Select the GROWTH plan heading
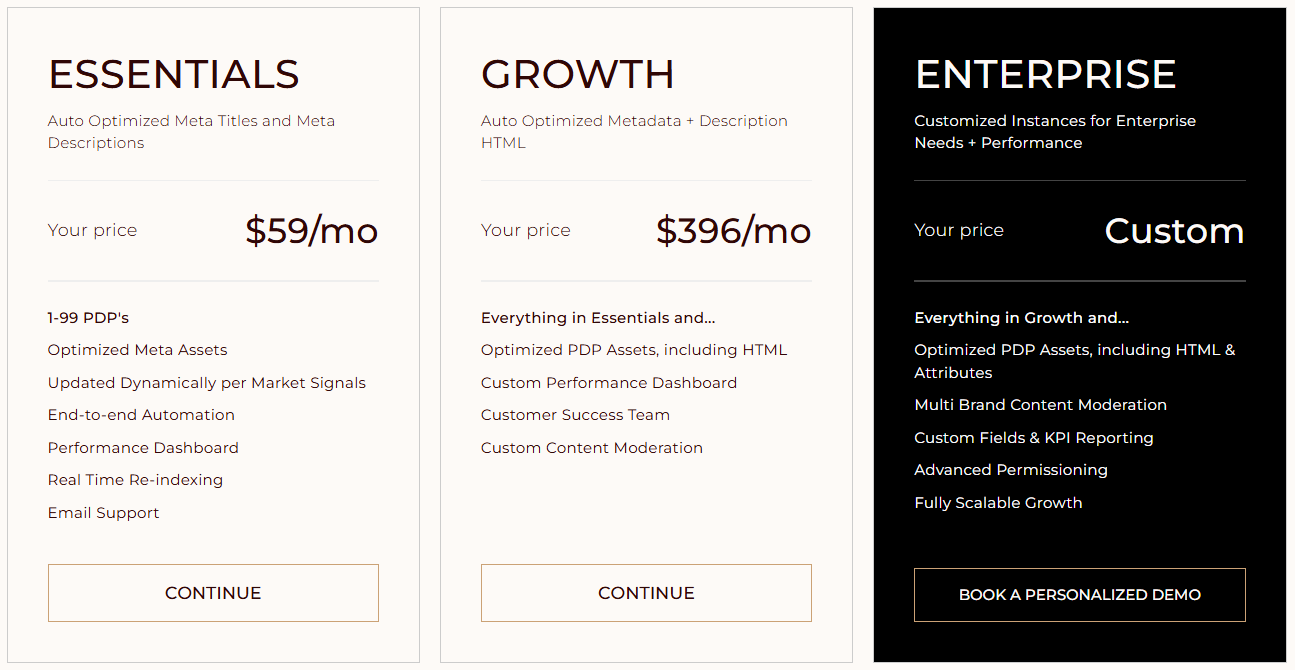Viewport: 1295px width, 670px height. [x=578, y=75]
